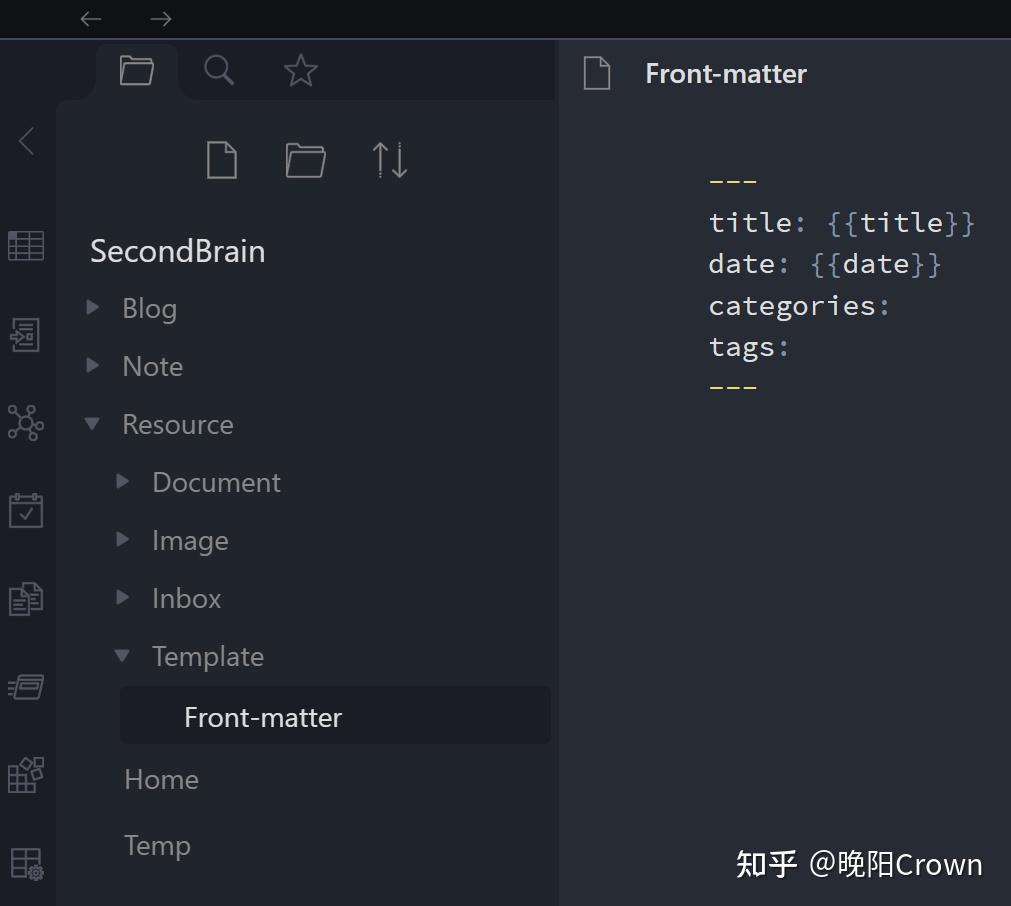Image resolution: width=1011 pixels, height=906 pixels.
Task: Collapse the left sidebar with the chevron
Action: click(27, 141)
